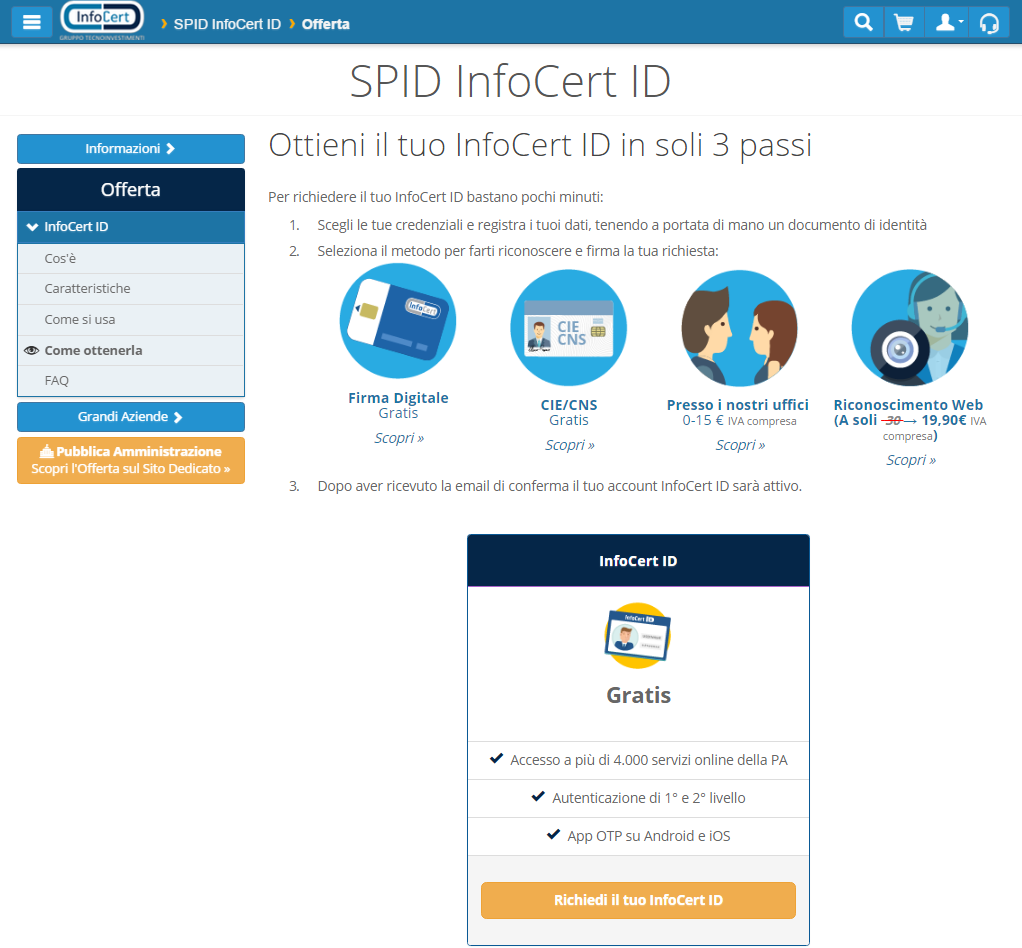This screenshot has width=1022, height=948.
Task: Click the InfoCert logo
Action: tap(101, 19)
